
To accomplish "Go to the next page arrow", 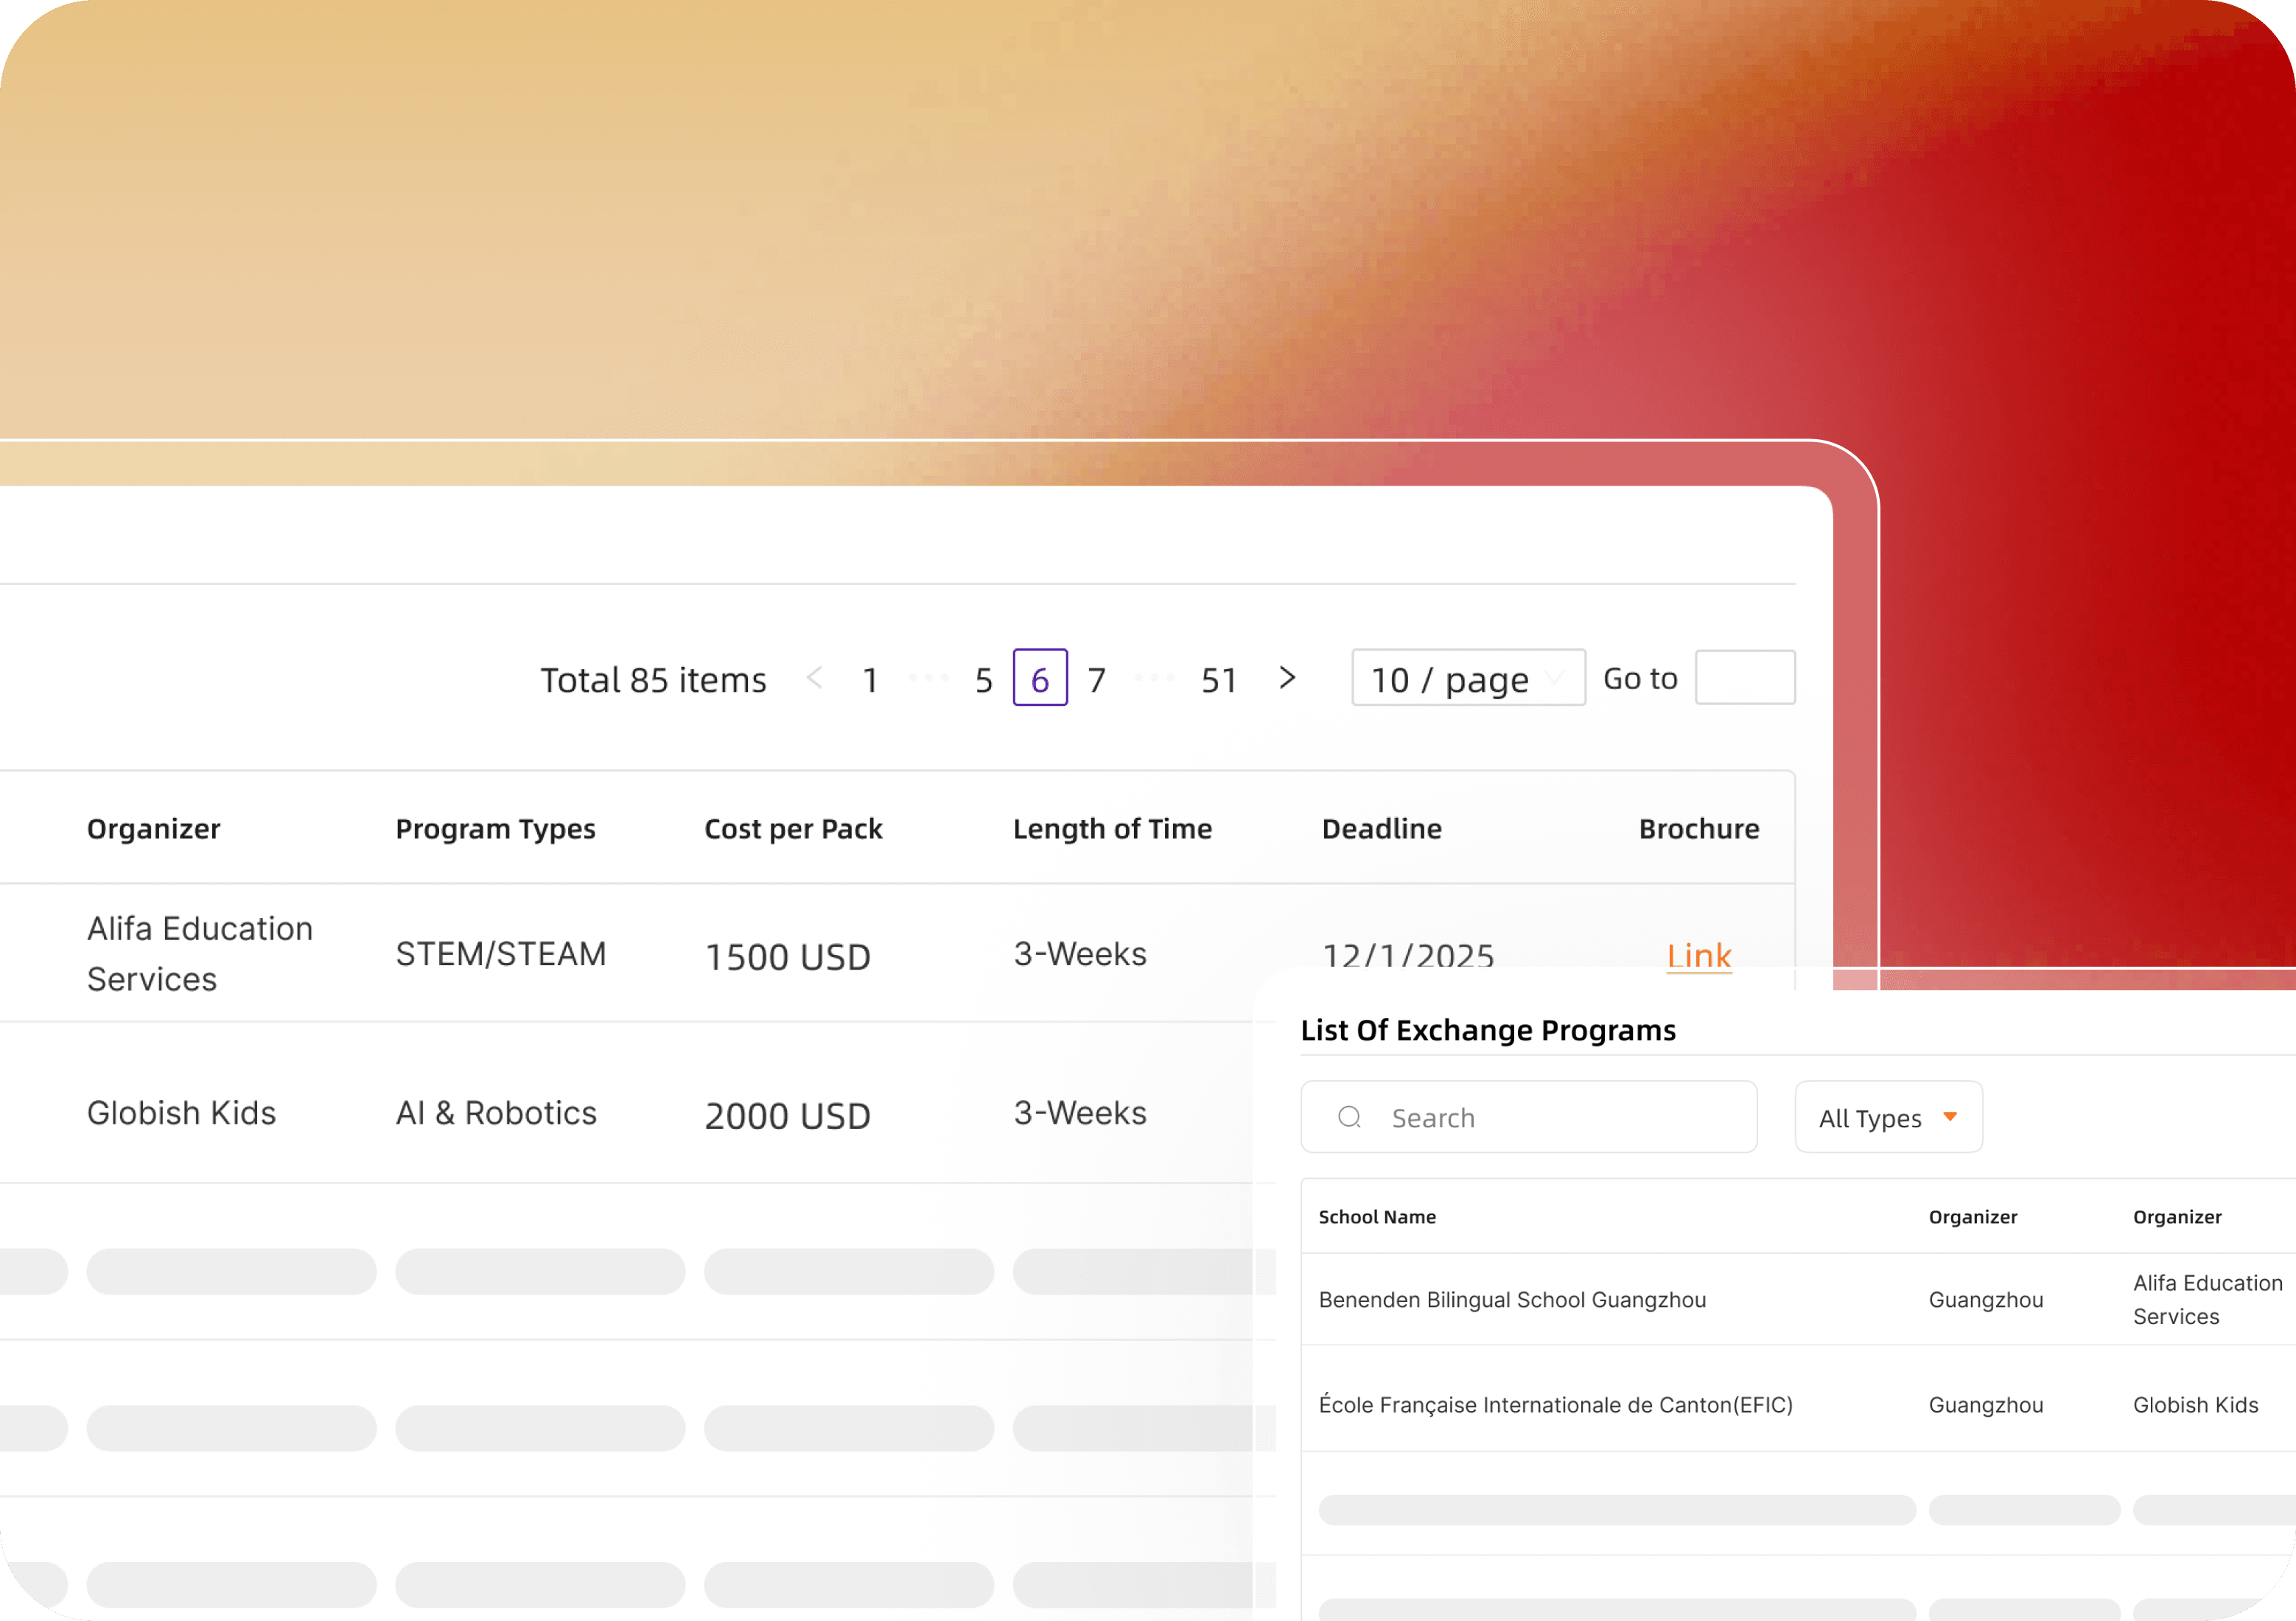I will click(x=1287, y=678).
